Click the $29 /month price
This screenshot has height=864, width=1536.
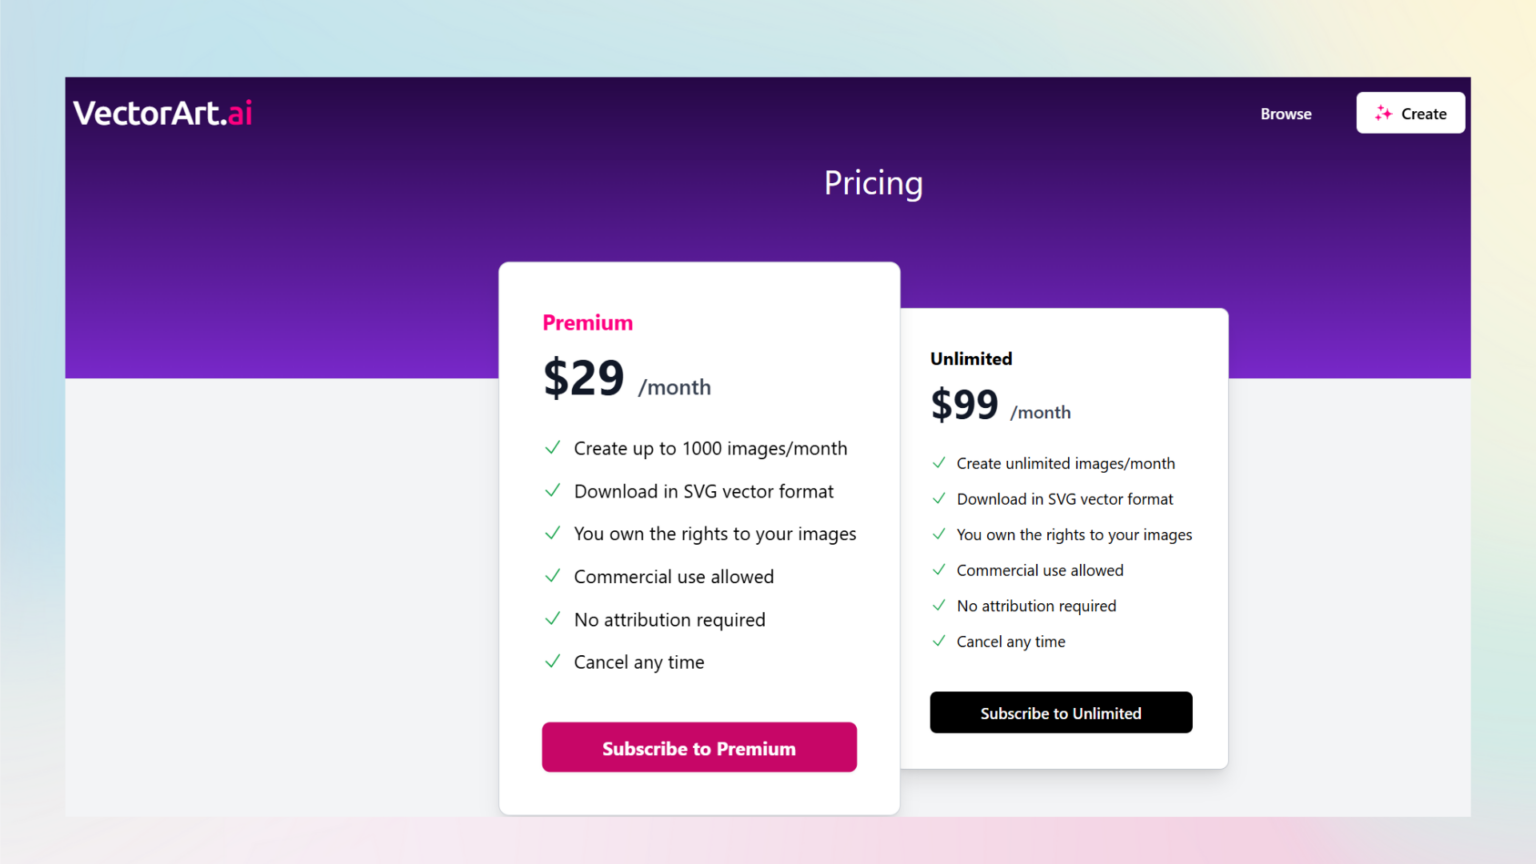[x=627, y=379]
